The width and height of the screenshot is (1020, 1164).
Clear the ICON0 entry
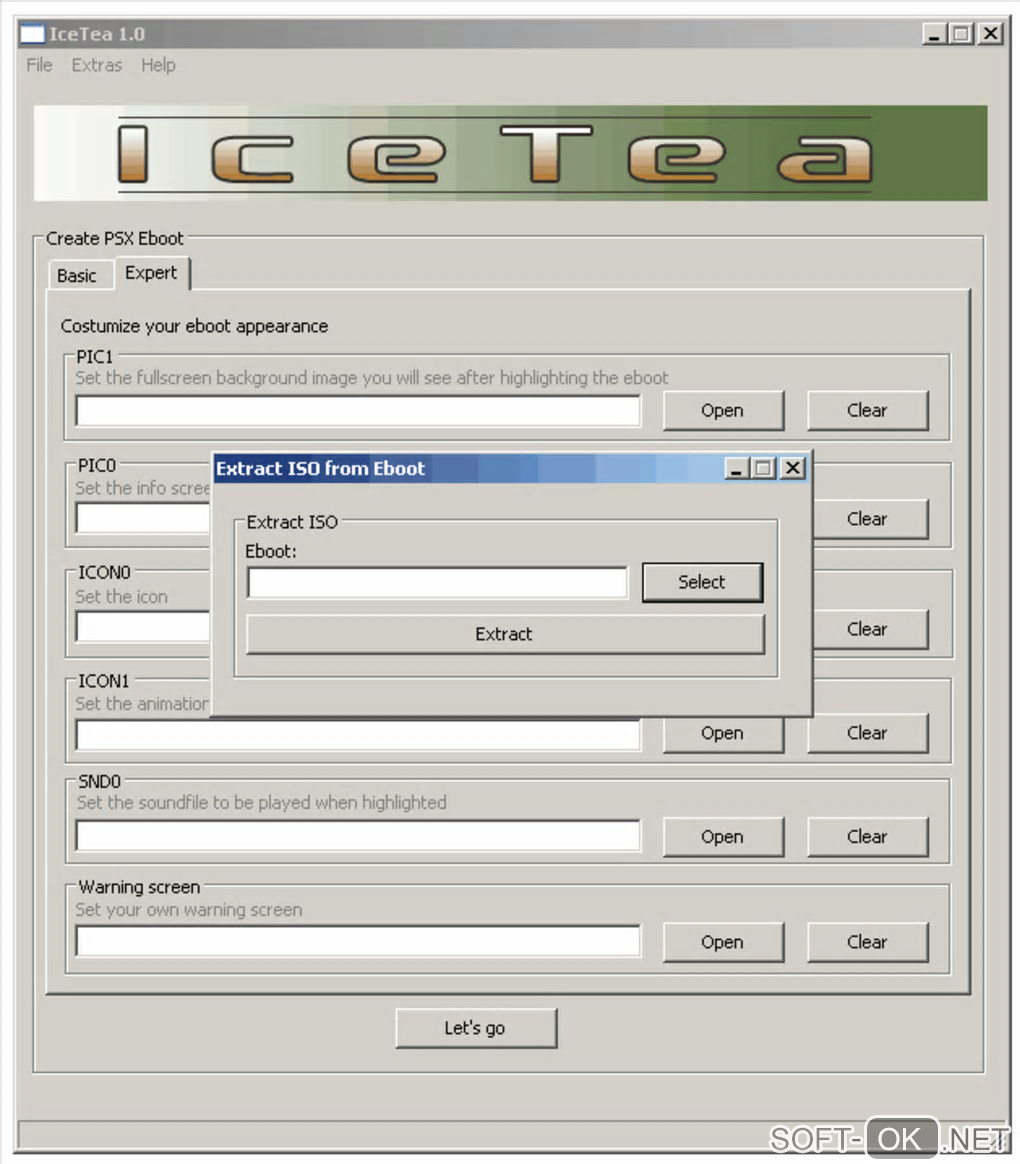(870, 629)
